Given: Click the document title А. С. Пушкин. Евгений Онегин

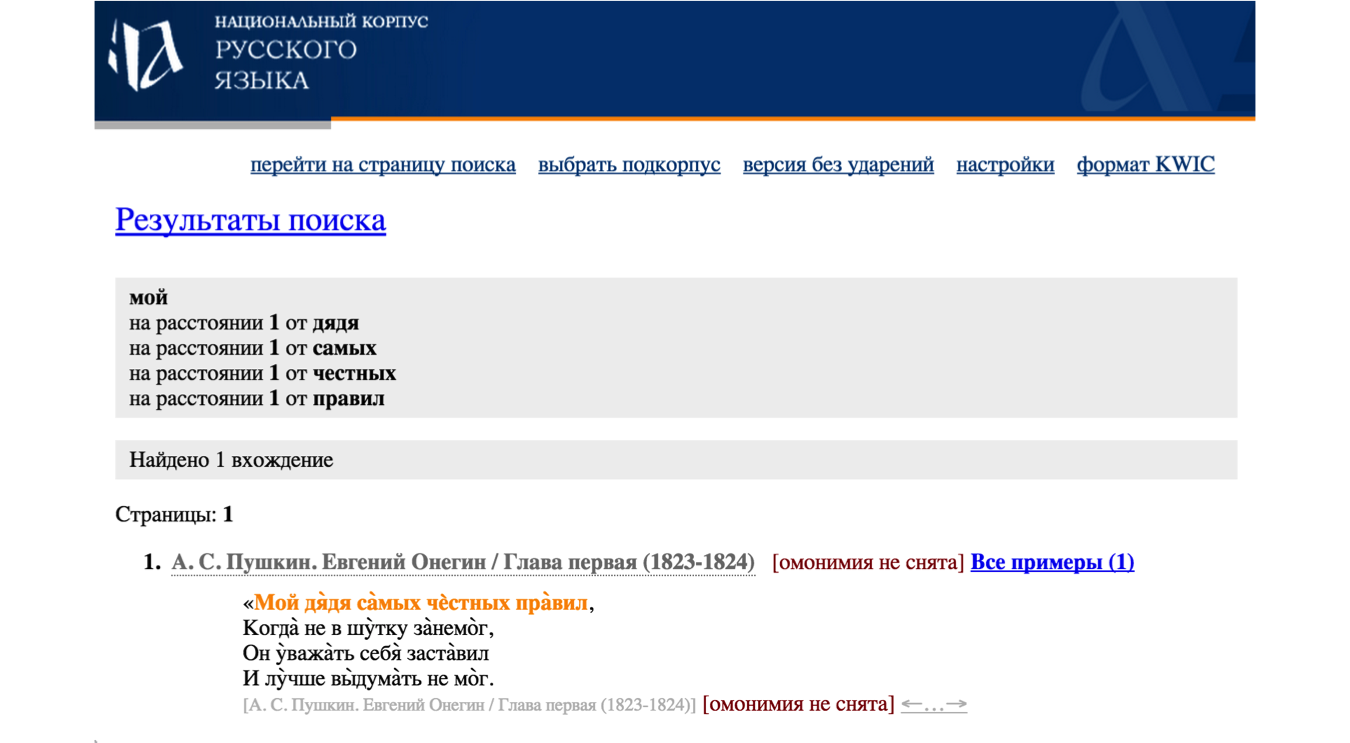Looking at the screenshot, I should [463, 562].
